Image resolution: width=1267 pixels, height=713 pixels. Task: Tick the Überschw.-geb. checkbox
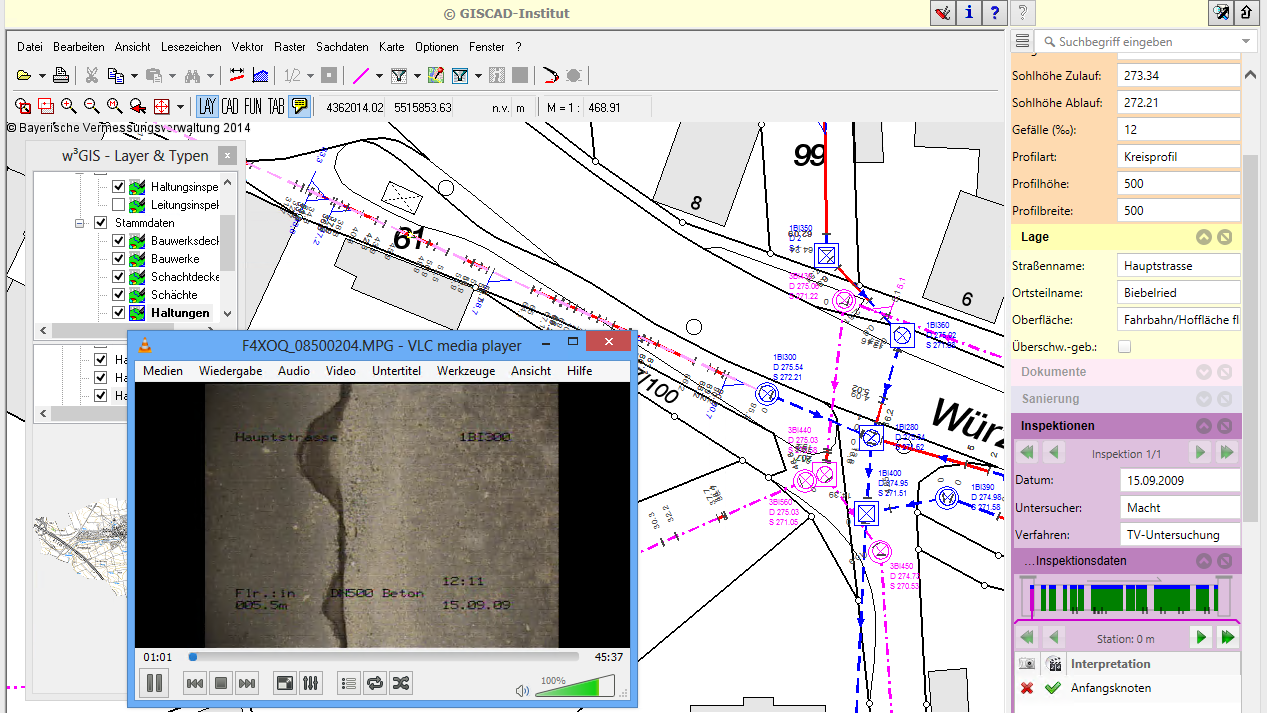pyautogui.click(x=1125, y=347)
